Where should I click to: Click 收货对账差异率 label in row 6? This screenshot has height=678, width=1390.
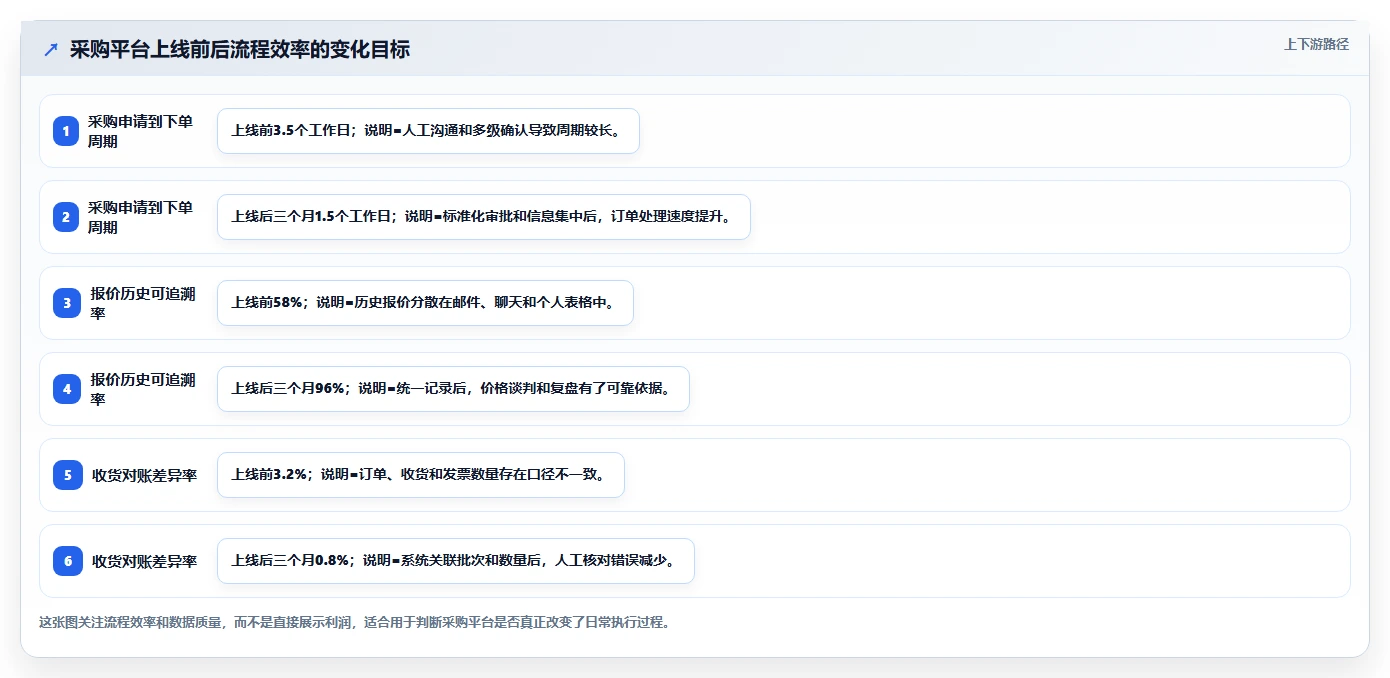(x=144, y=561)
